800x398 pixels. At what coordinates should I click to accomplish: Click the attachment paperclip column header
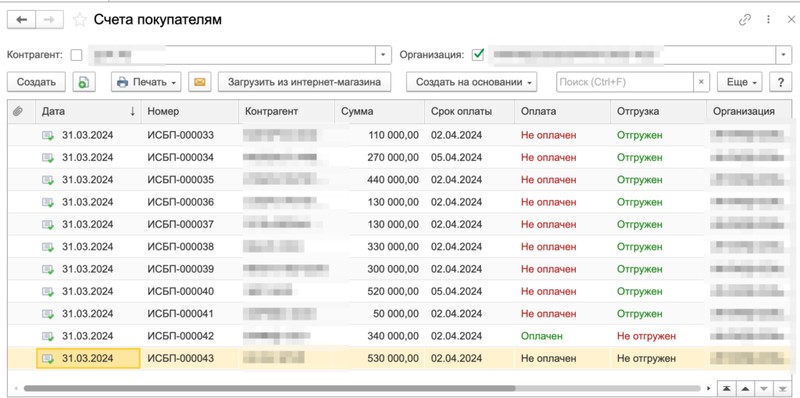(x=17, y=111)
